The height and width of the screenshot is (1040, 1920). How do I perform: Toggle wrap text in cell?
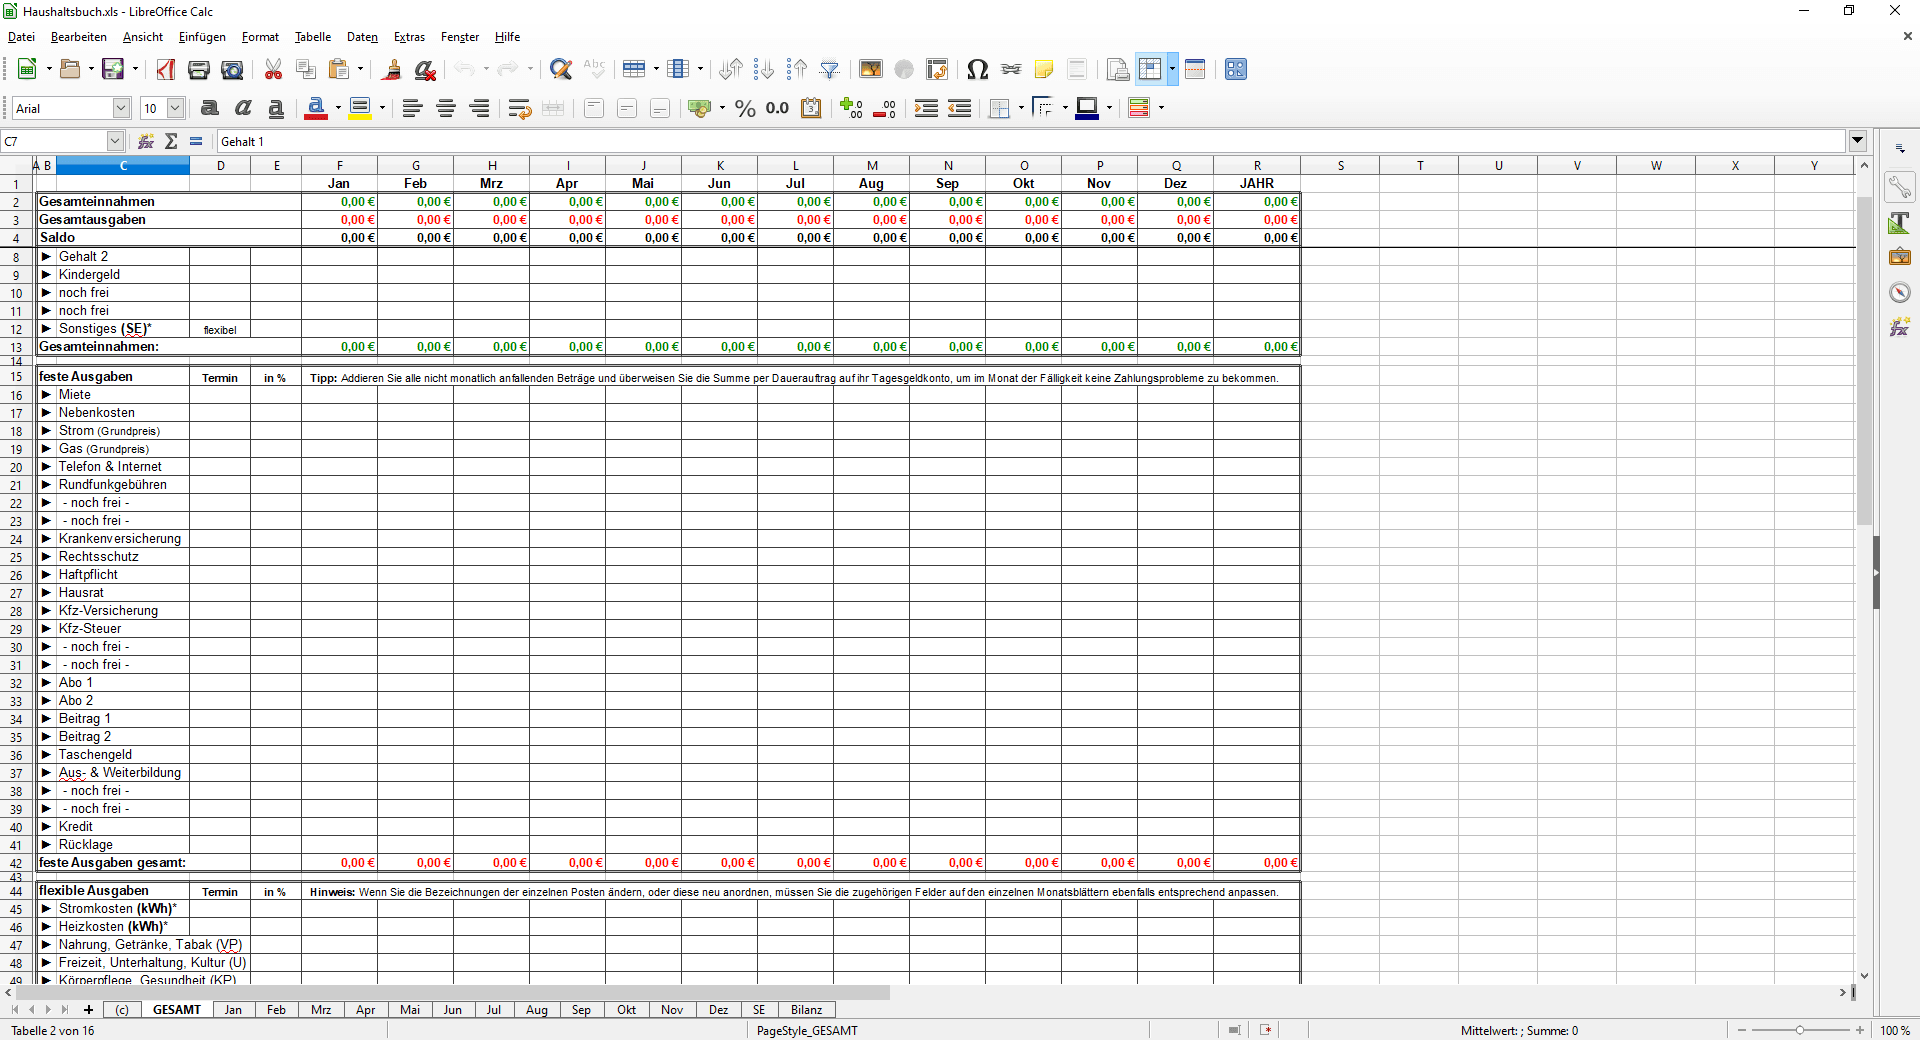click(519, 108)
